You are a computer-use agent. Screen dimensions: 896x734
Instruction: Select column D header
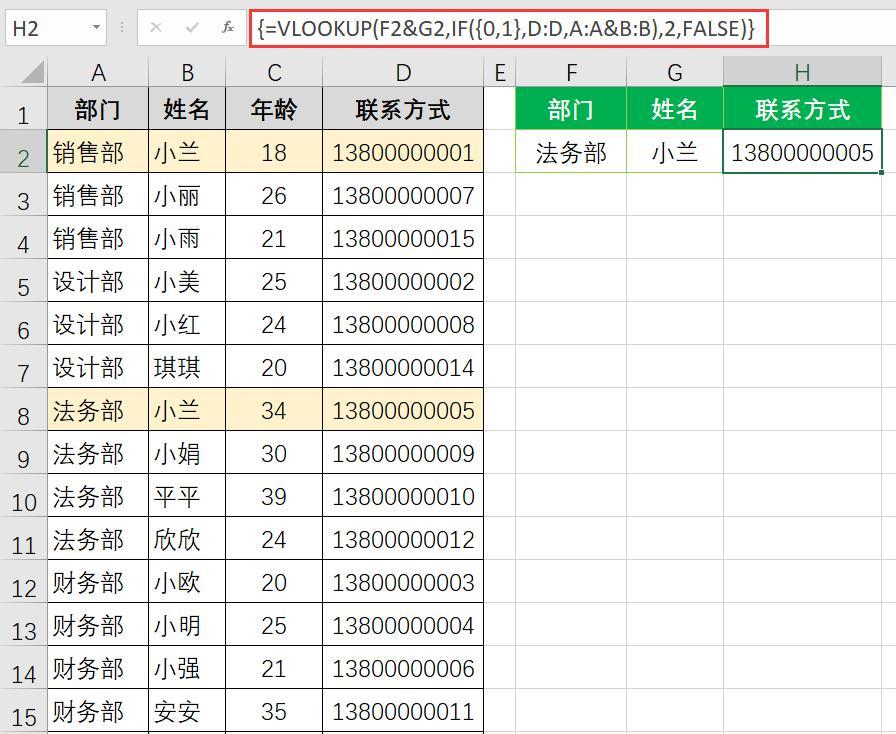pyautogui.click(x=403, y=72)
